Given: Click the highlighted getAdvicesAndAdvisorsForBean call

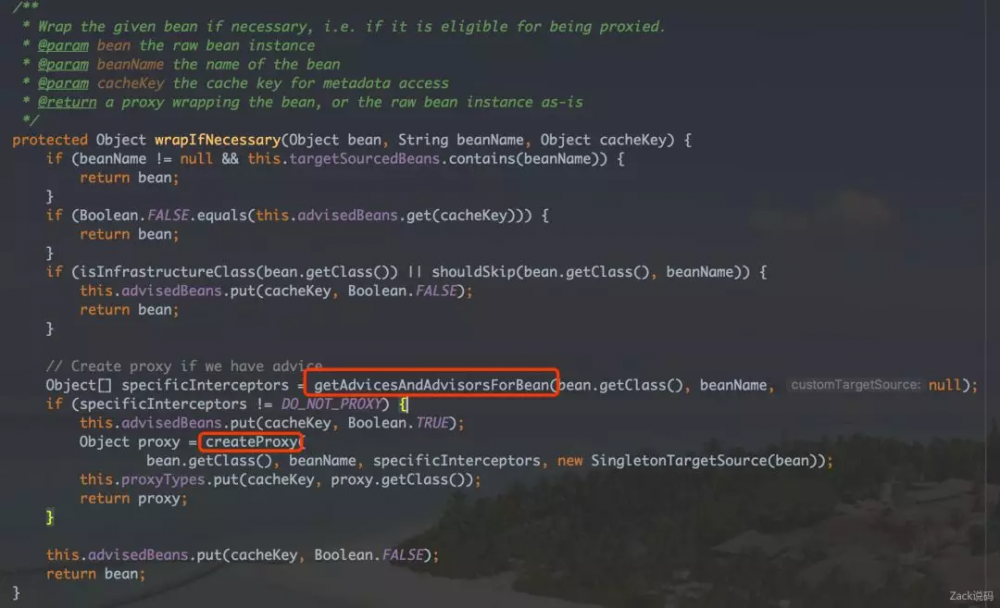Looking at the screenshot, I should coord(432,385).
